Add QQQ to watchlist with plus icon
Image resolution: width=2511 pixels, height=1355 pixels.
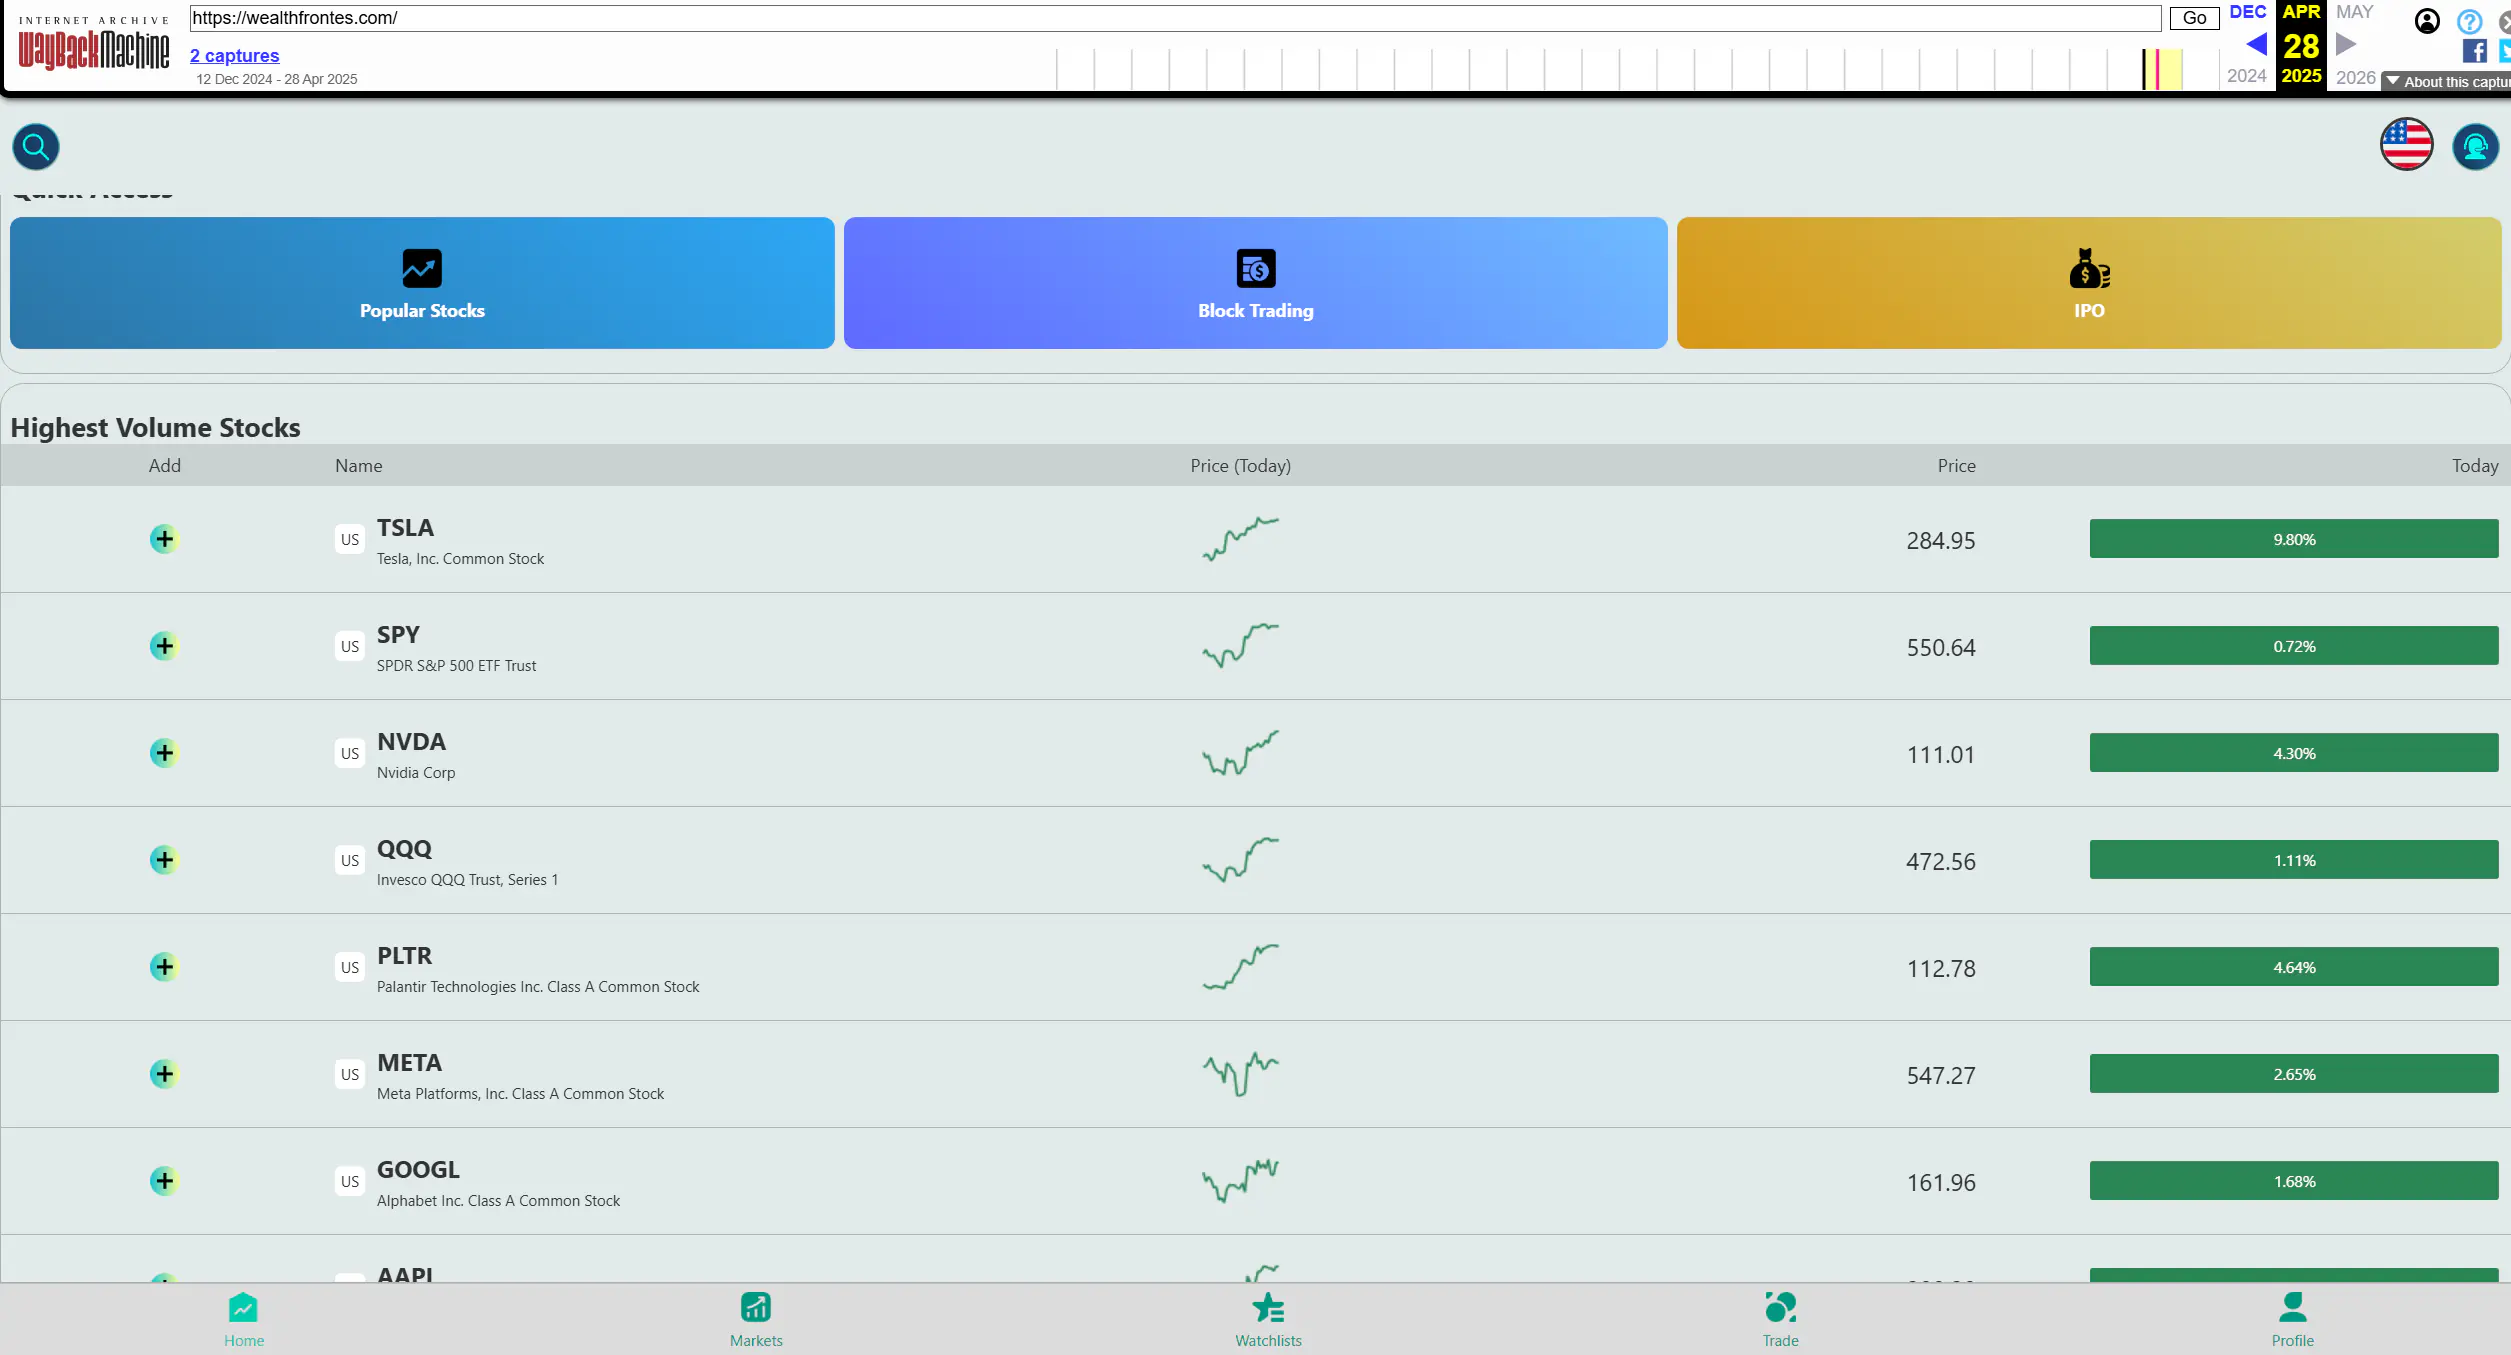164,860
